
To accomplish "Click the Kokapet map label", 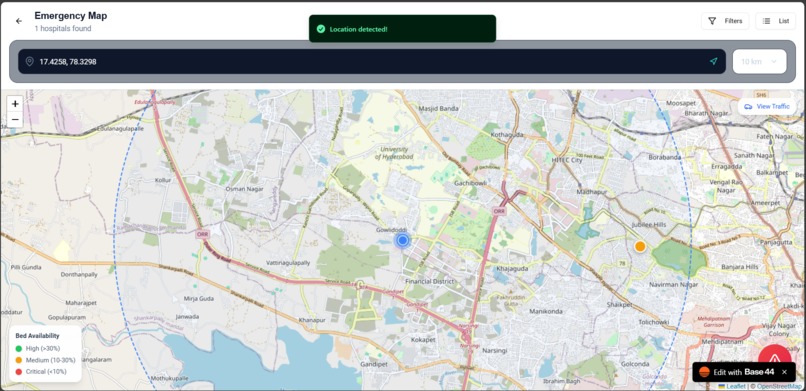I will pos(424,340).
